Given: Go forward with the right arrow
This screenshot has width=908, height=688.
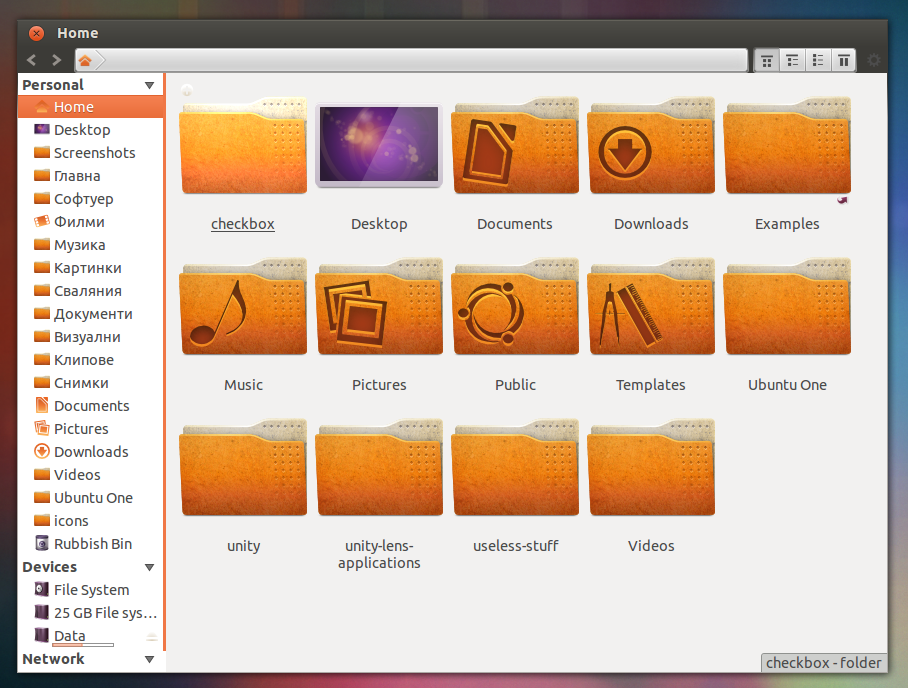Looking at the screenshot, I should click(x=56, y=61).
